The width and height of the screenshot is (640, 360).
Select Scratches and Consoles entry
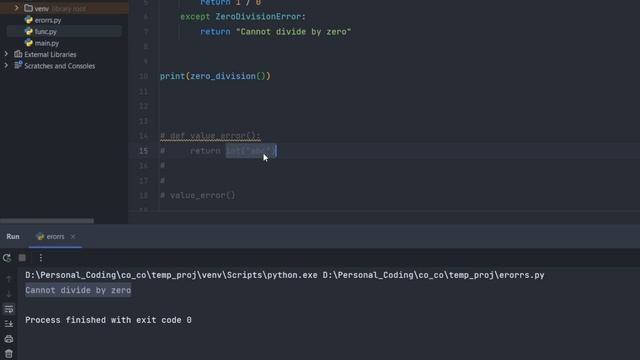[60, 66]
